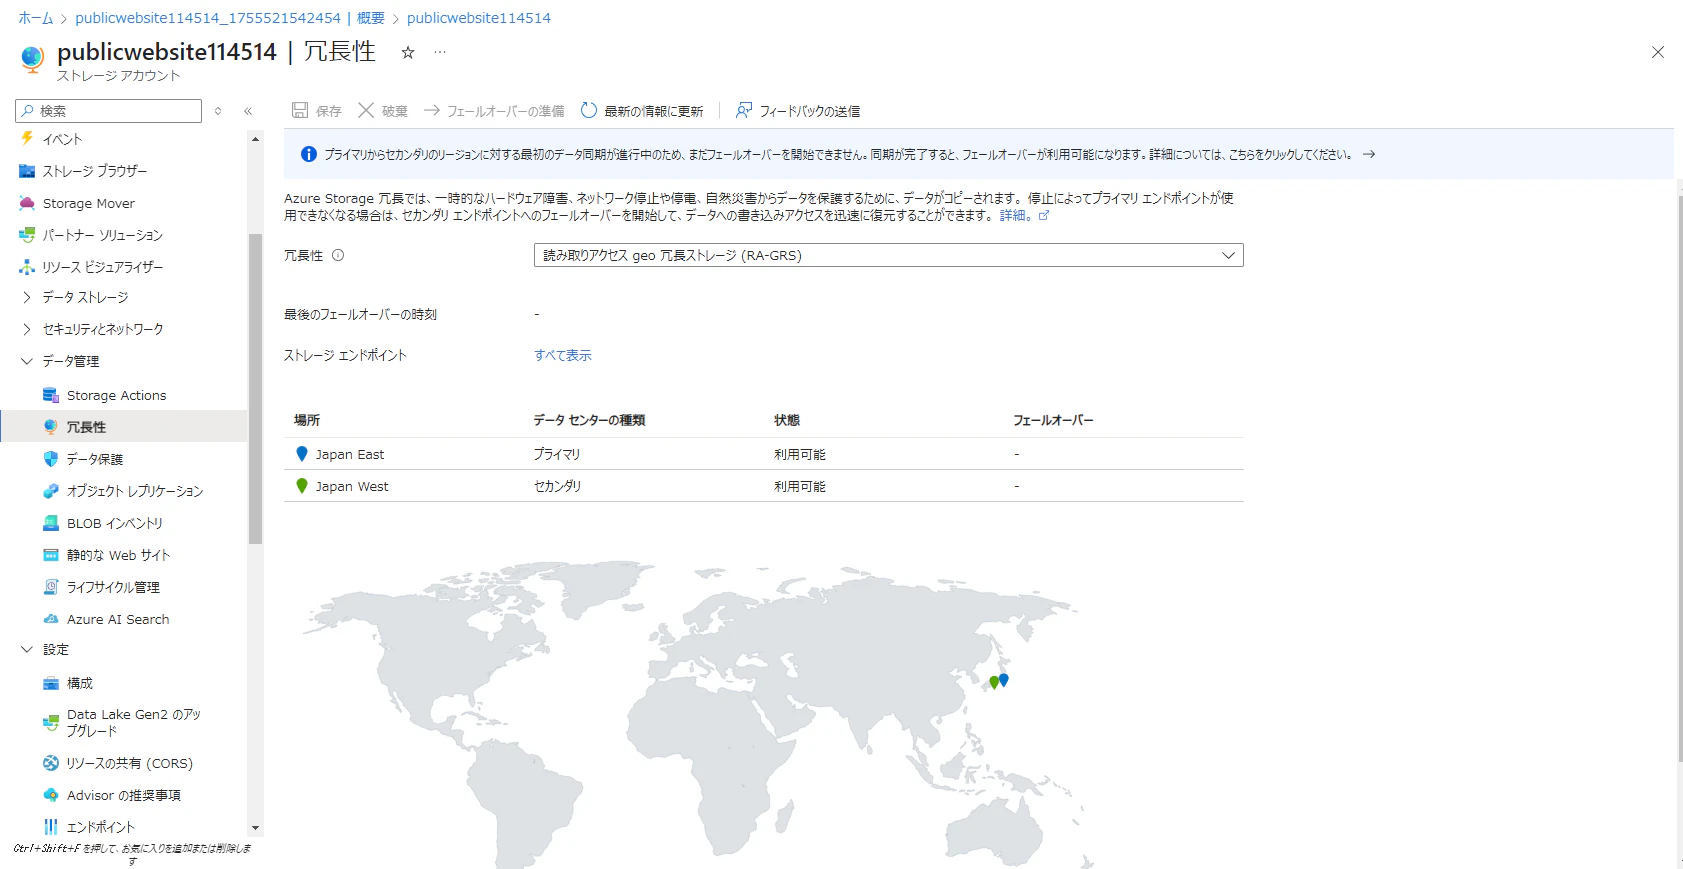Click フェールオーバーの準備 in the toolbar
Screen dimensions: 1683x869
click(494, 111)
